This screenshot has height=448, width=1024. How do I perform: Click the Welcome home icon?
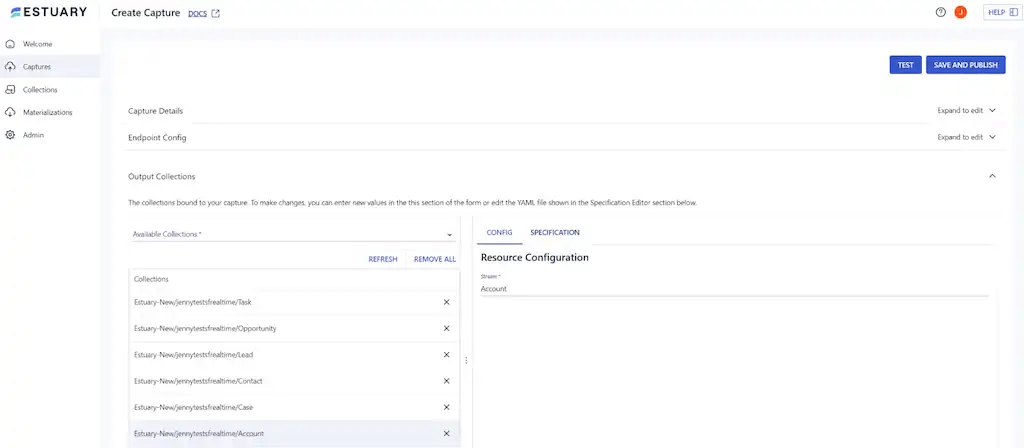[10, 44]
